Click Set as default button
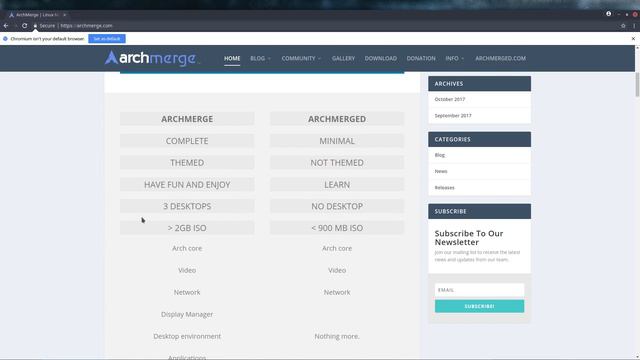This screenshot has height=360, width=640. click(x=107, y=39)
